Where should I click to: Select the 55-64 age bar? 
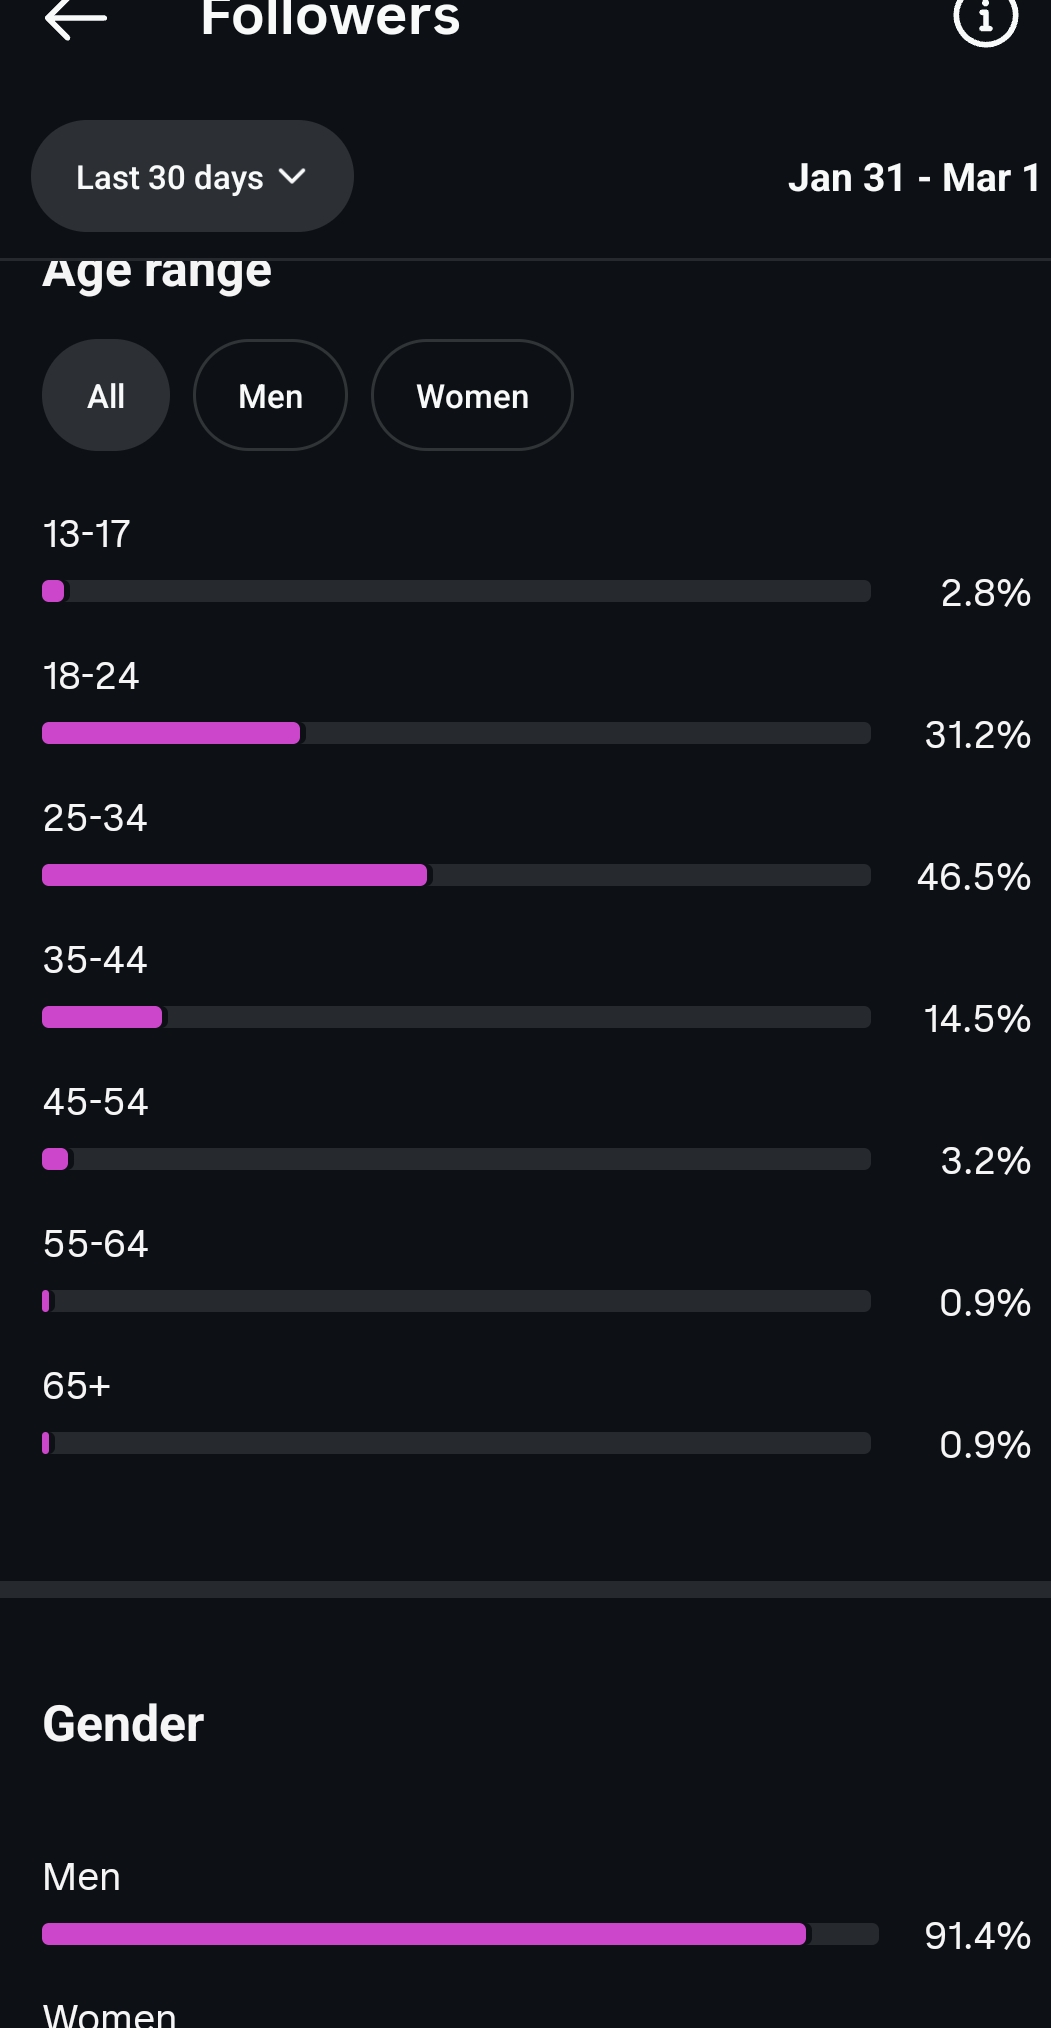pos(456,1301)
